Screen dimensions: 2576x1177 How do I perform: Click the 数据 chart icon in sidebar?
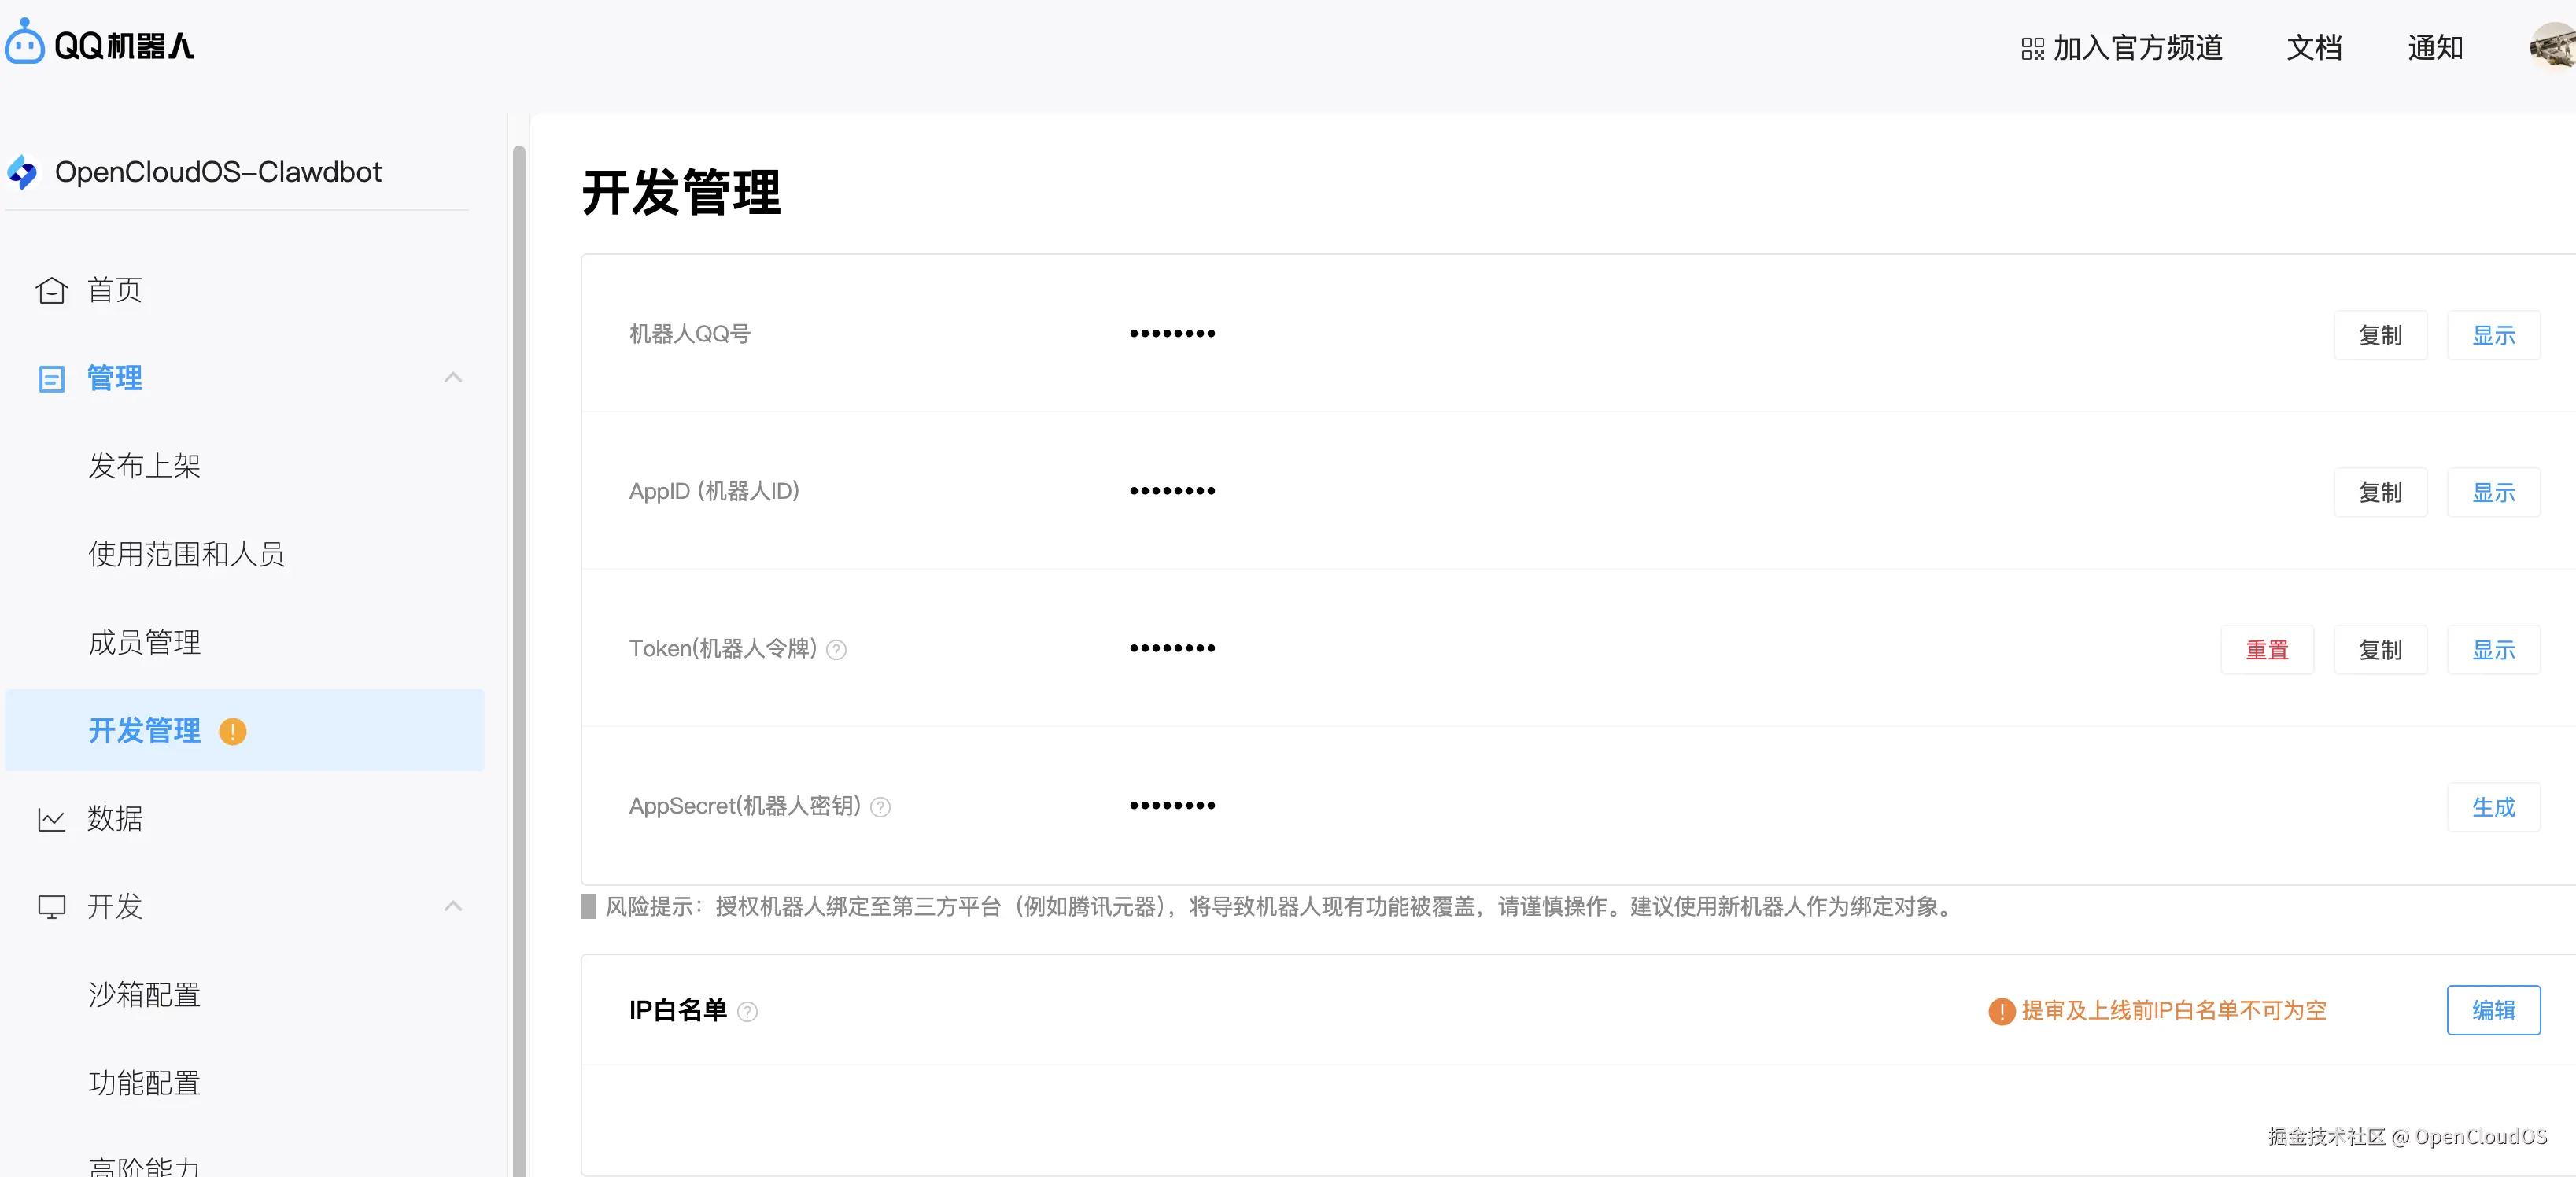(x=51, y=819)
